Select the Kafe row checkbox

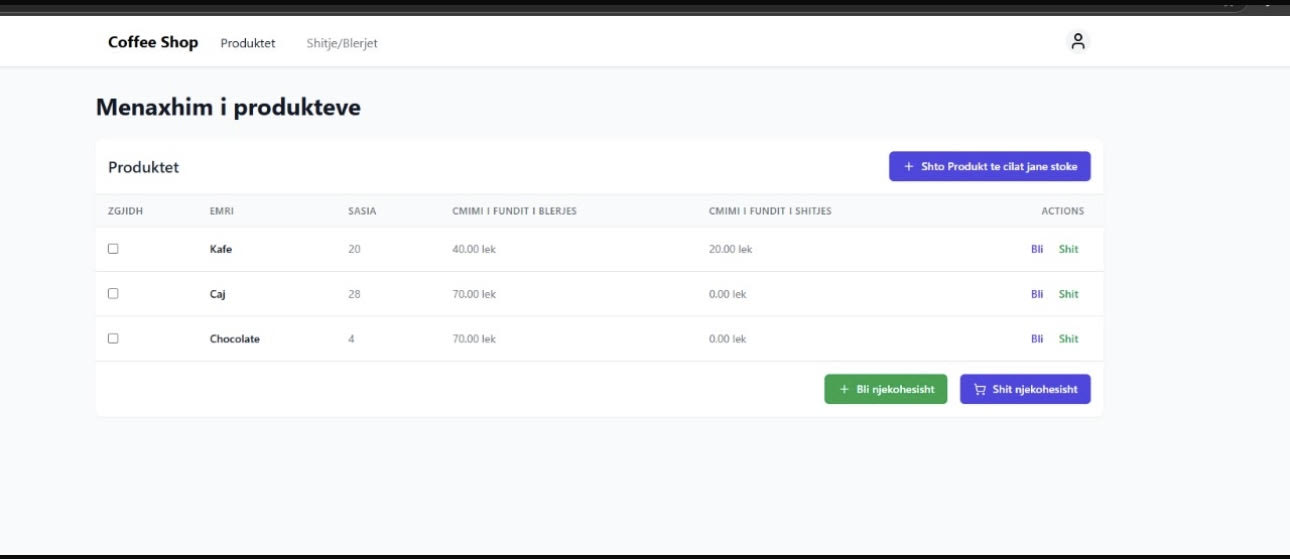(x=113, y=249)
